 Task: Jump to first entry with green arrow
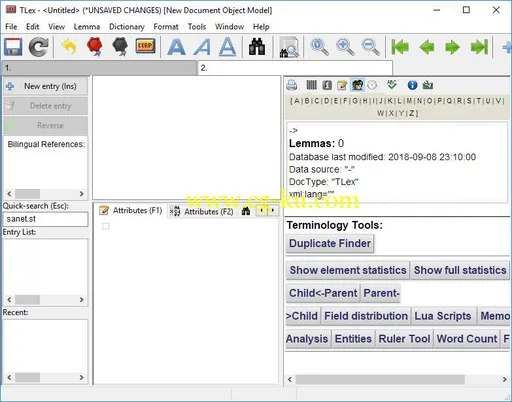[400, 47]
